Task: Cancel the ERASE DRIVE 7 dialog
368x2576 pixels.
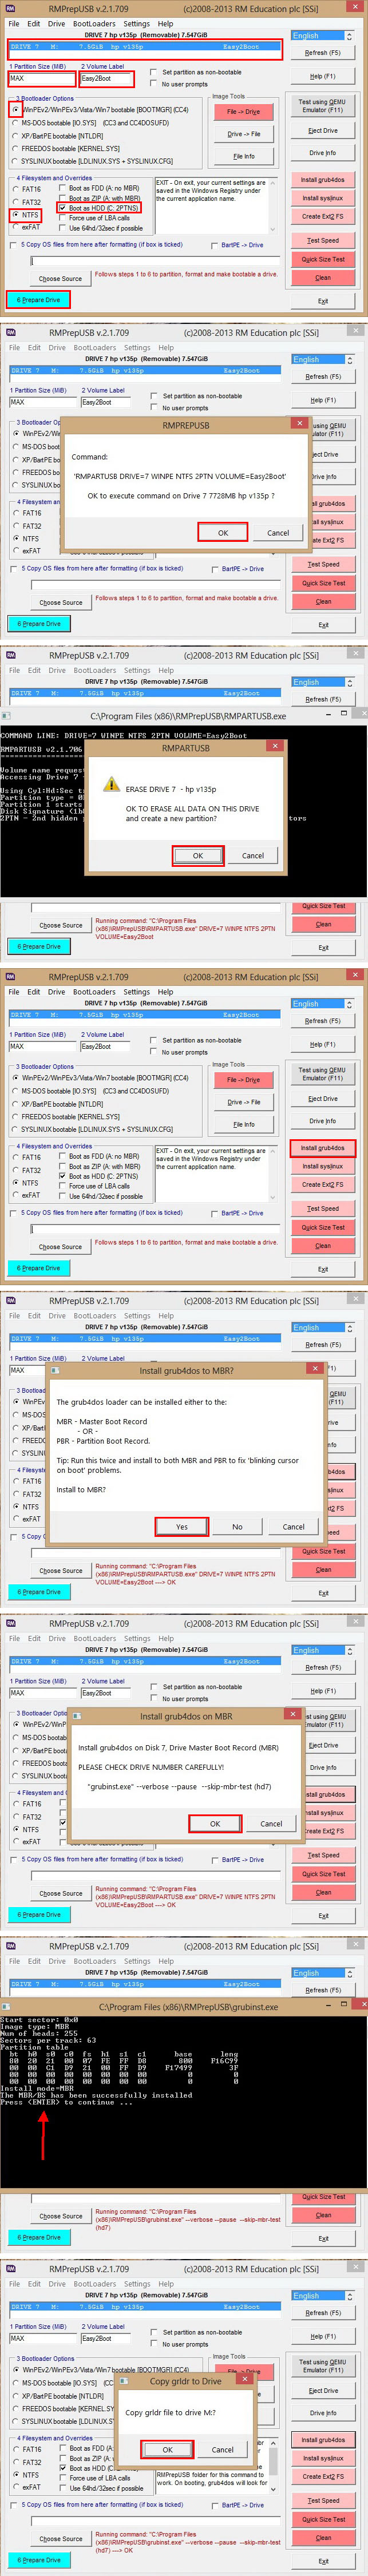Action: pos(253,855)
